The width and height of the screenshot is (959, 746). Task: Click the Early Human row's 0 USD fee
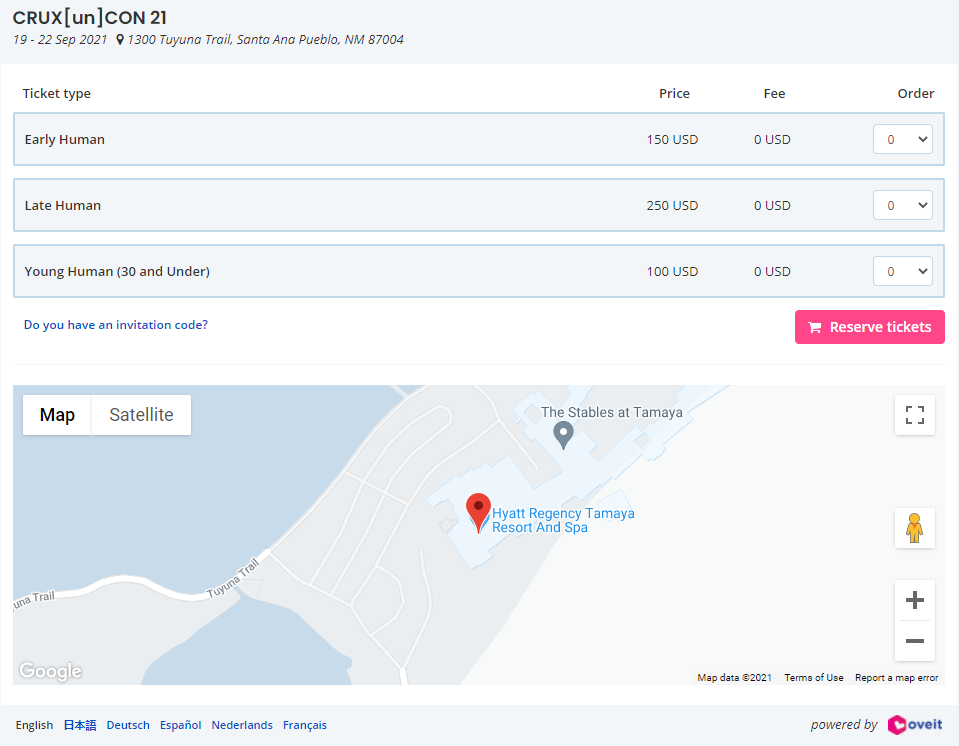click(x=772, y=139)
